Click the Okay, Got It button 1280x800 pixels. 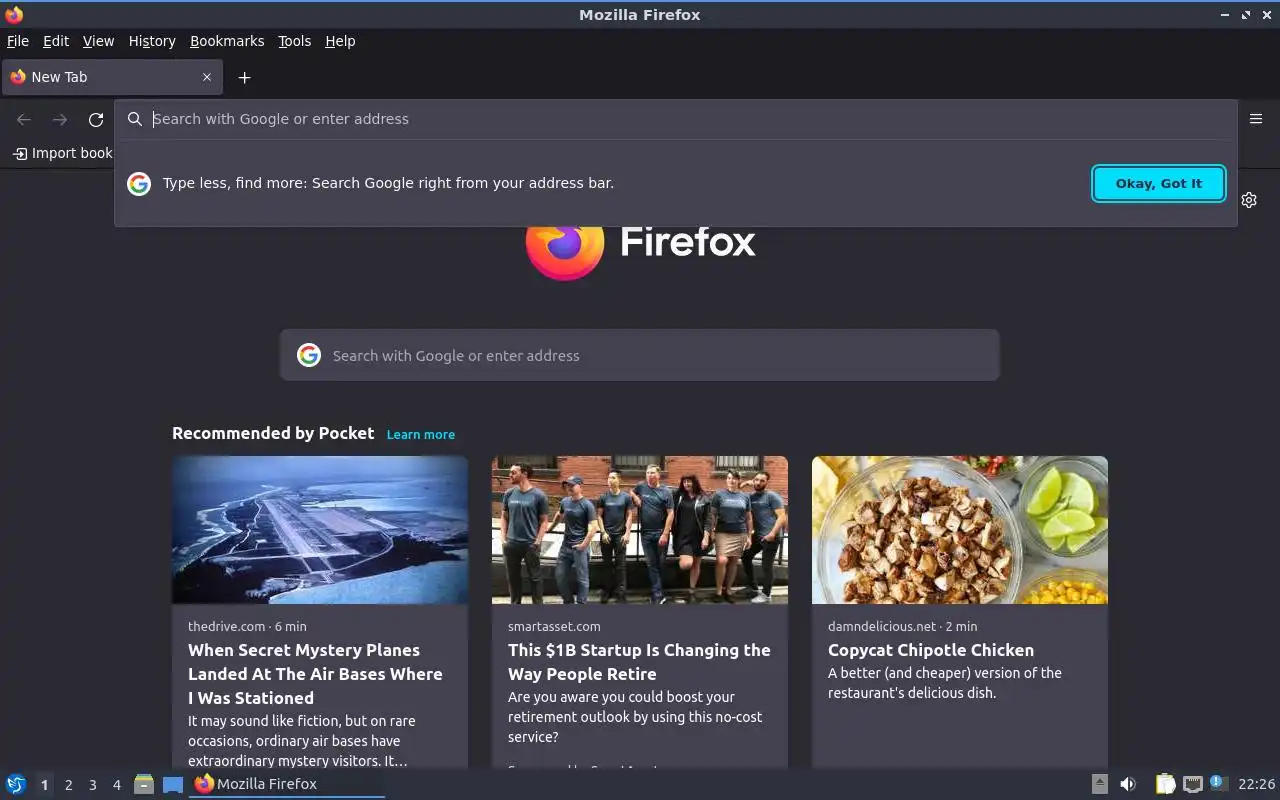[x=1159, y=183]
